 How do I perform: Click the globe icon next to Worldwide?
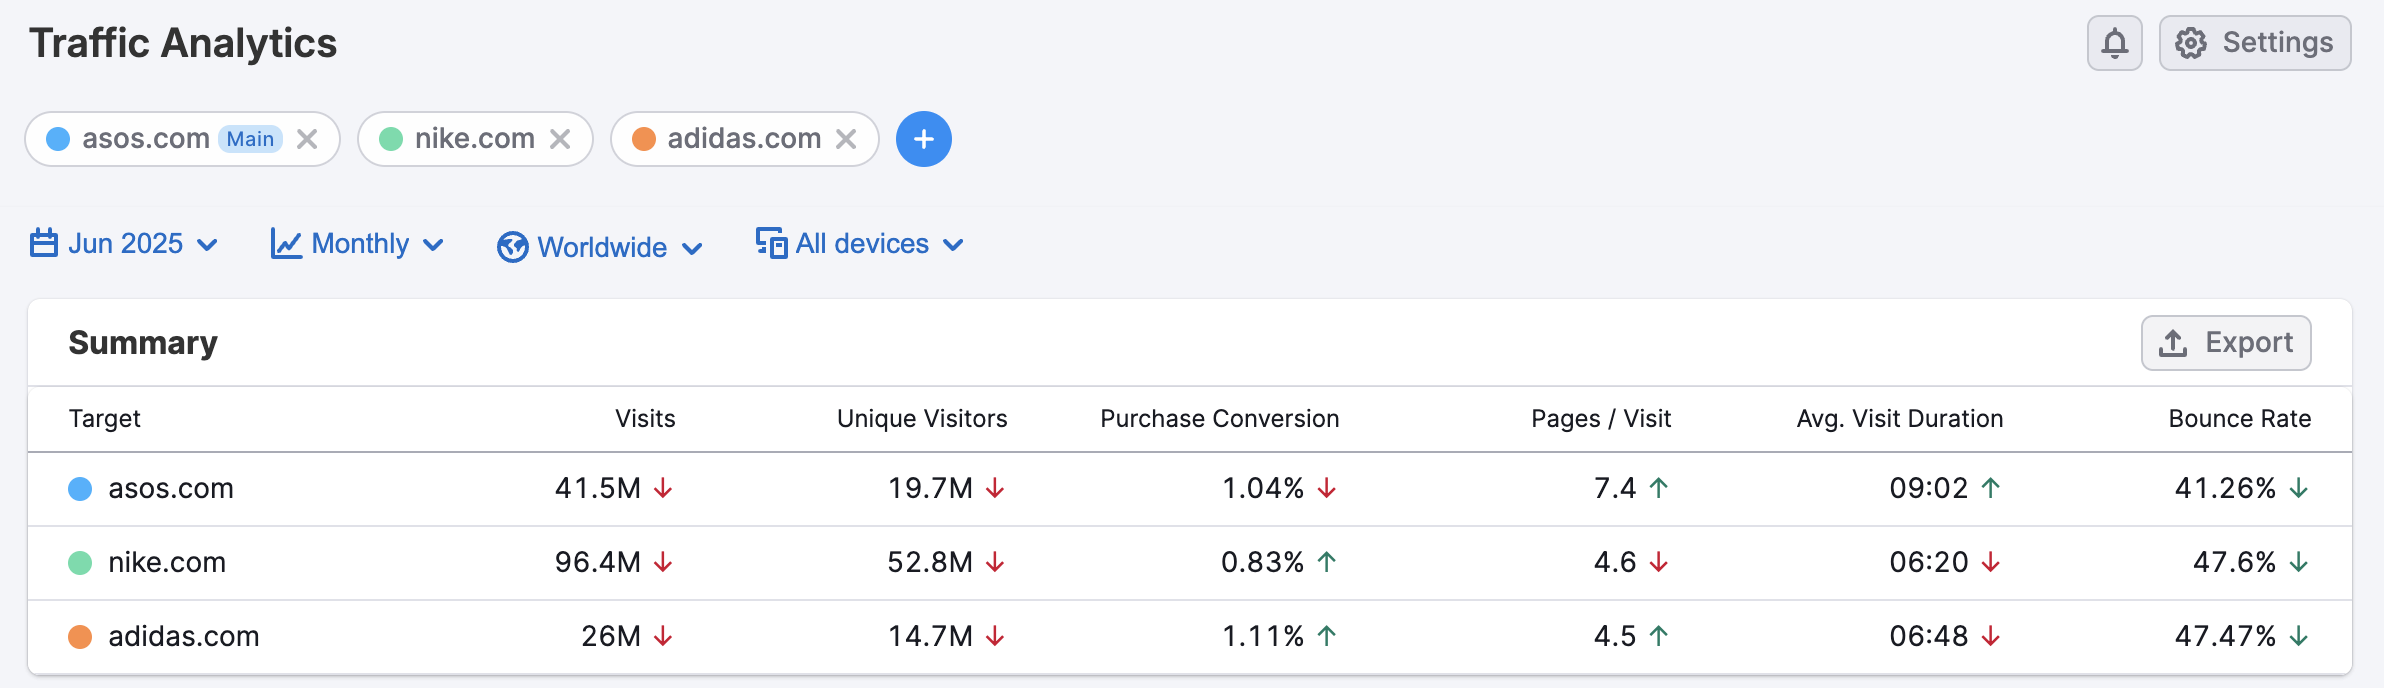pyautogui.click(x=513, y=247)
